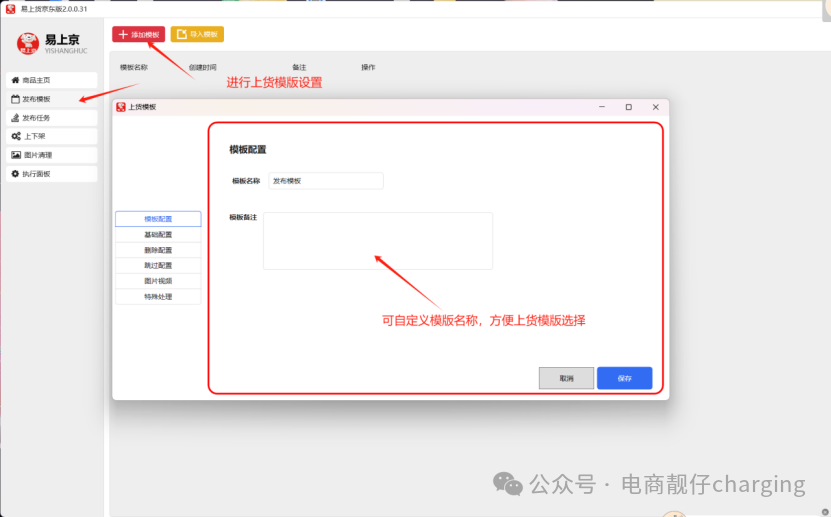The image size is (831, 517).
Task: Minimize the 上货模板 dialog
Action: tap(602, 107)
